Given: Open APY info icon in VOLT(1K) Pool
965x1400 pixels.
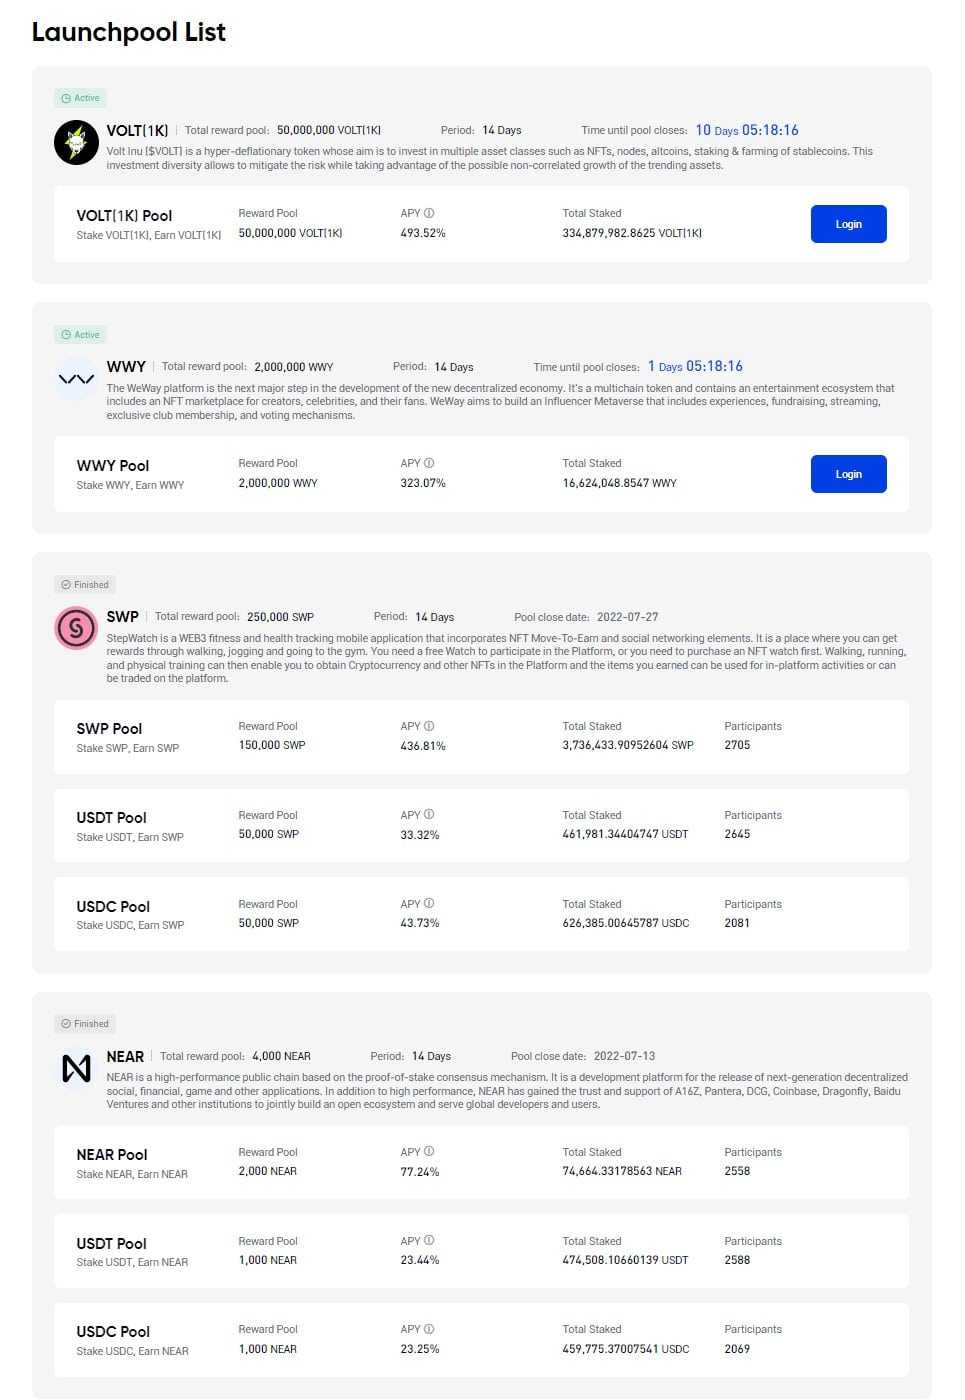Looking at the screenshot, I should click(429, 213).
